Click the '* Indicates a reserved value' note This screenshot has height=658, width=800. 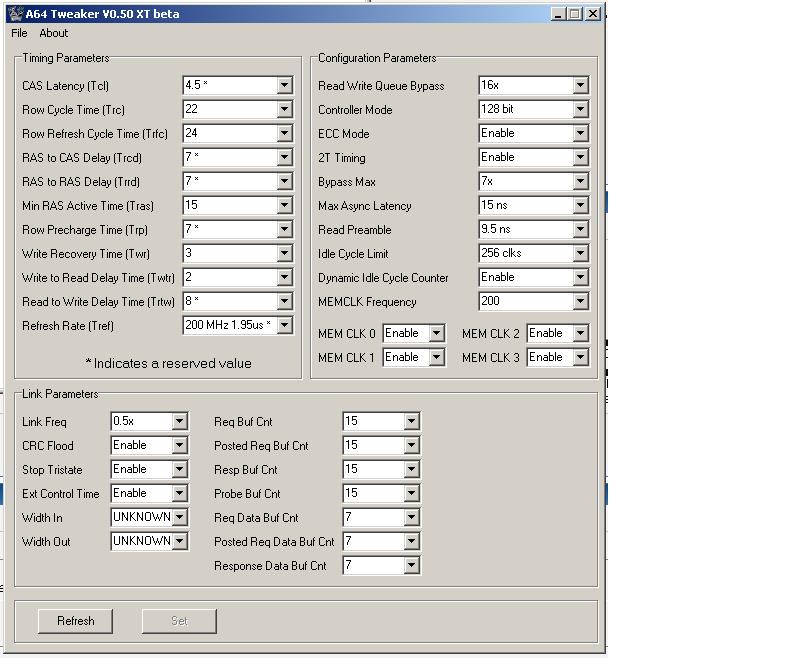click(168, 363)
